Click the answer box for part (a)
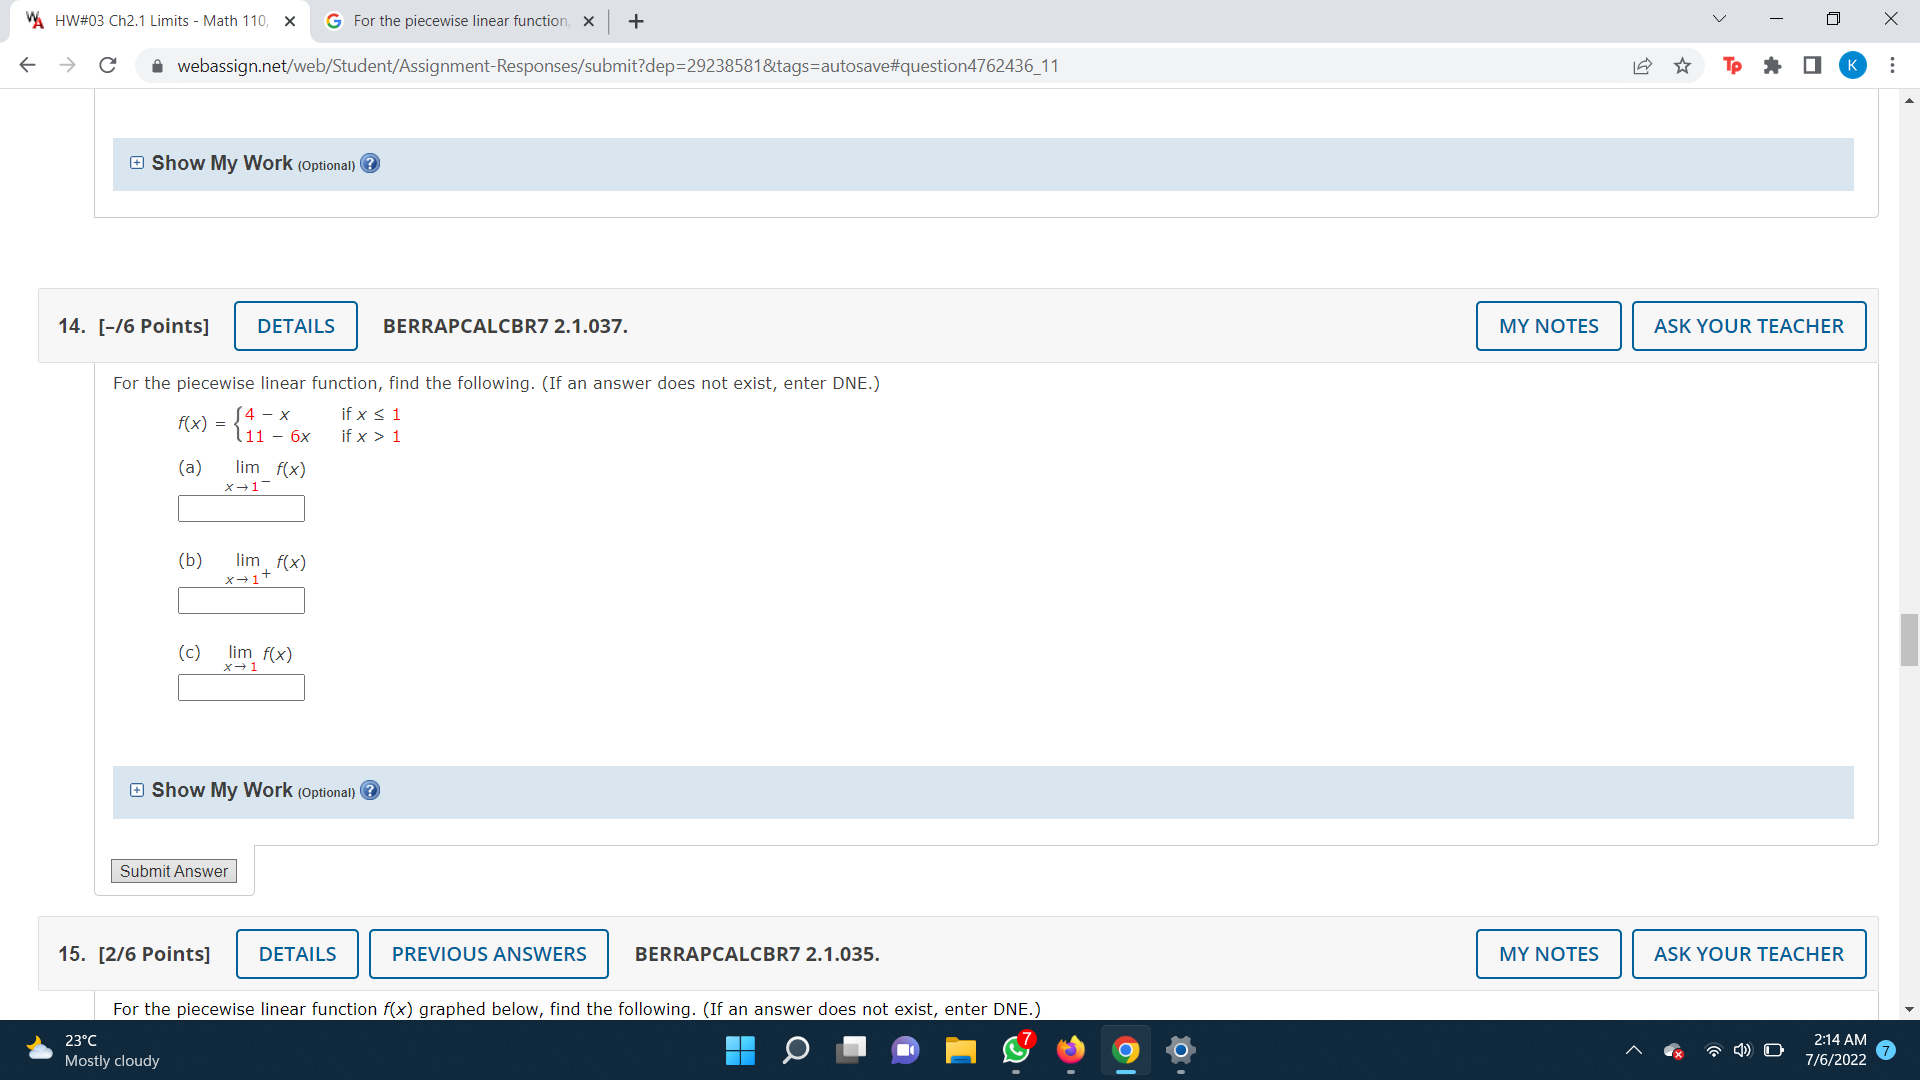Image resolution: width=1920 pixels, height=1080 pixels. pyautogui.click(x=241, y=509)
